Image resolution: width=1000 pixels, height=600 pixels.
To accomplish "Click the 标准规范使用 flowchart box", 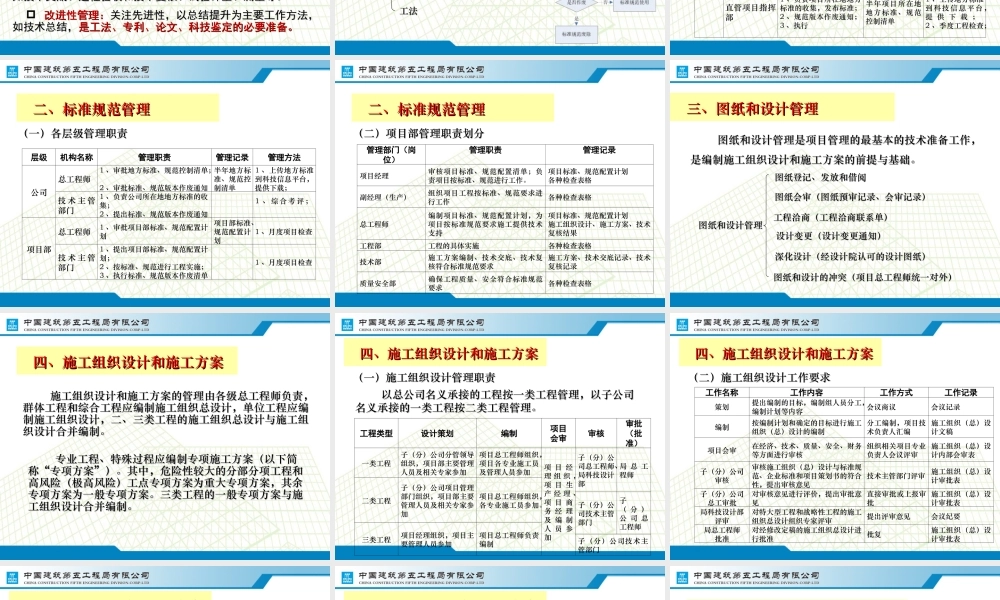I will click(634, 4).
